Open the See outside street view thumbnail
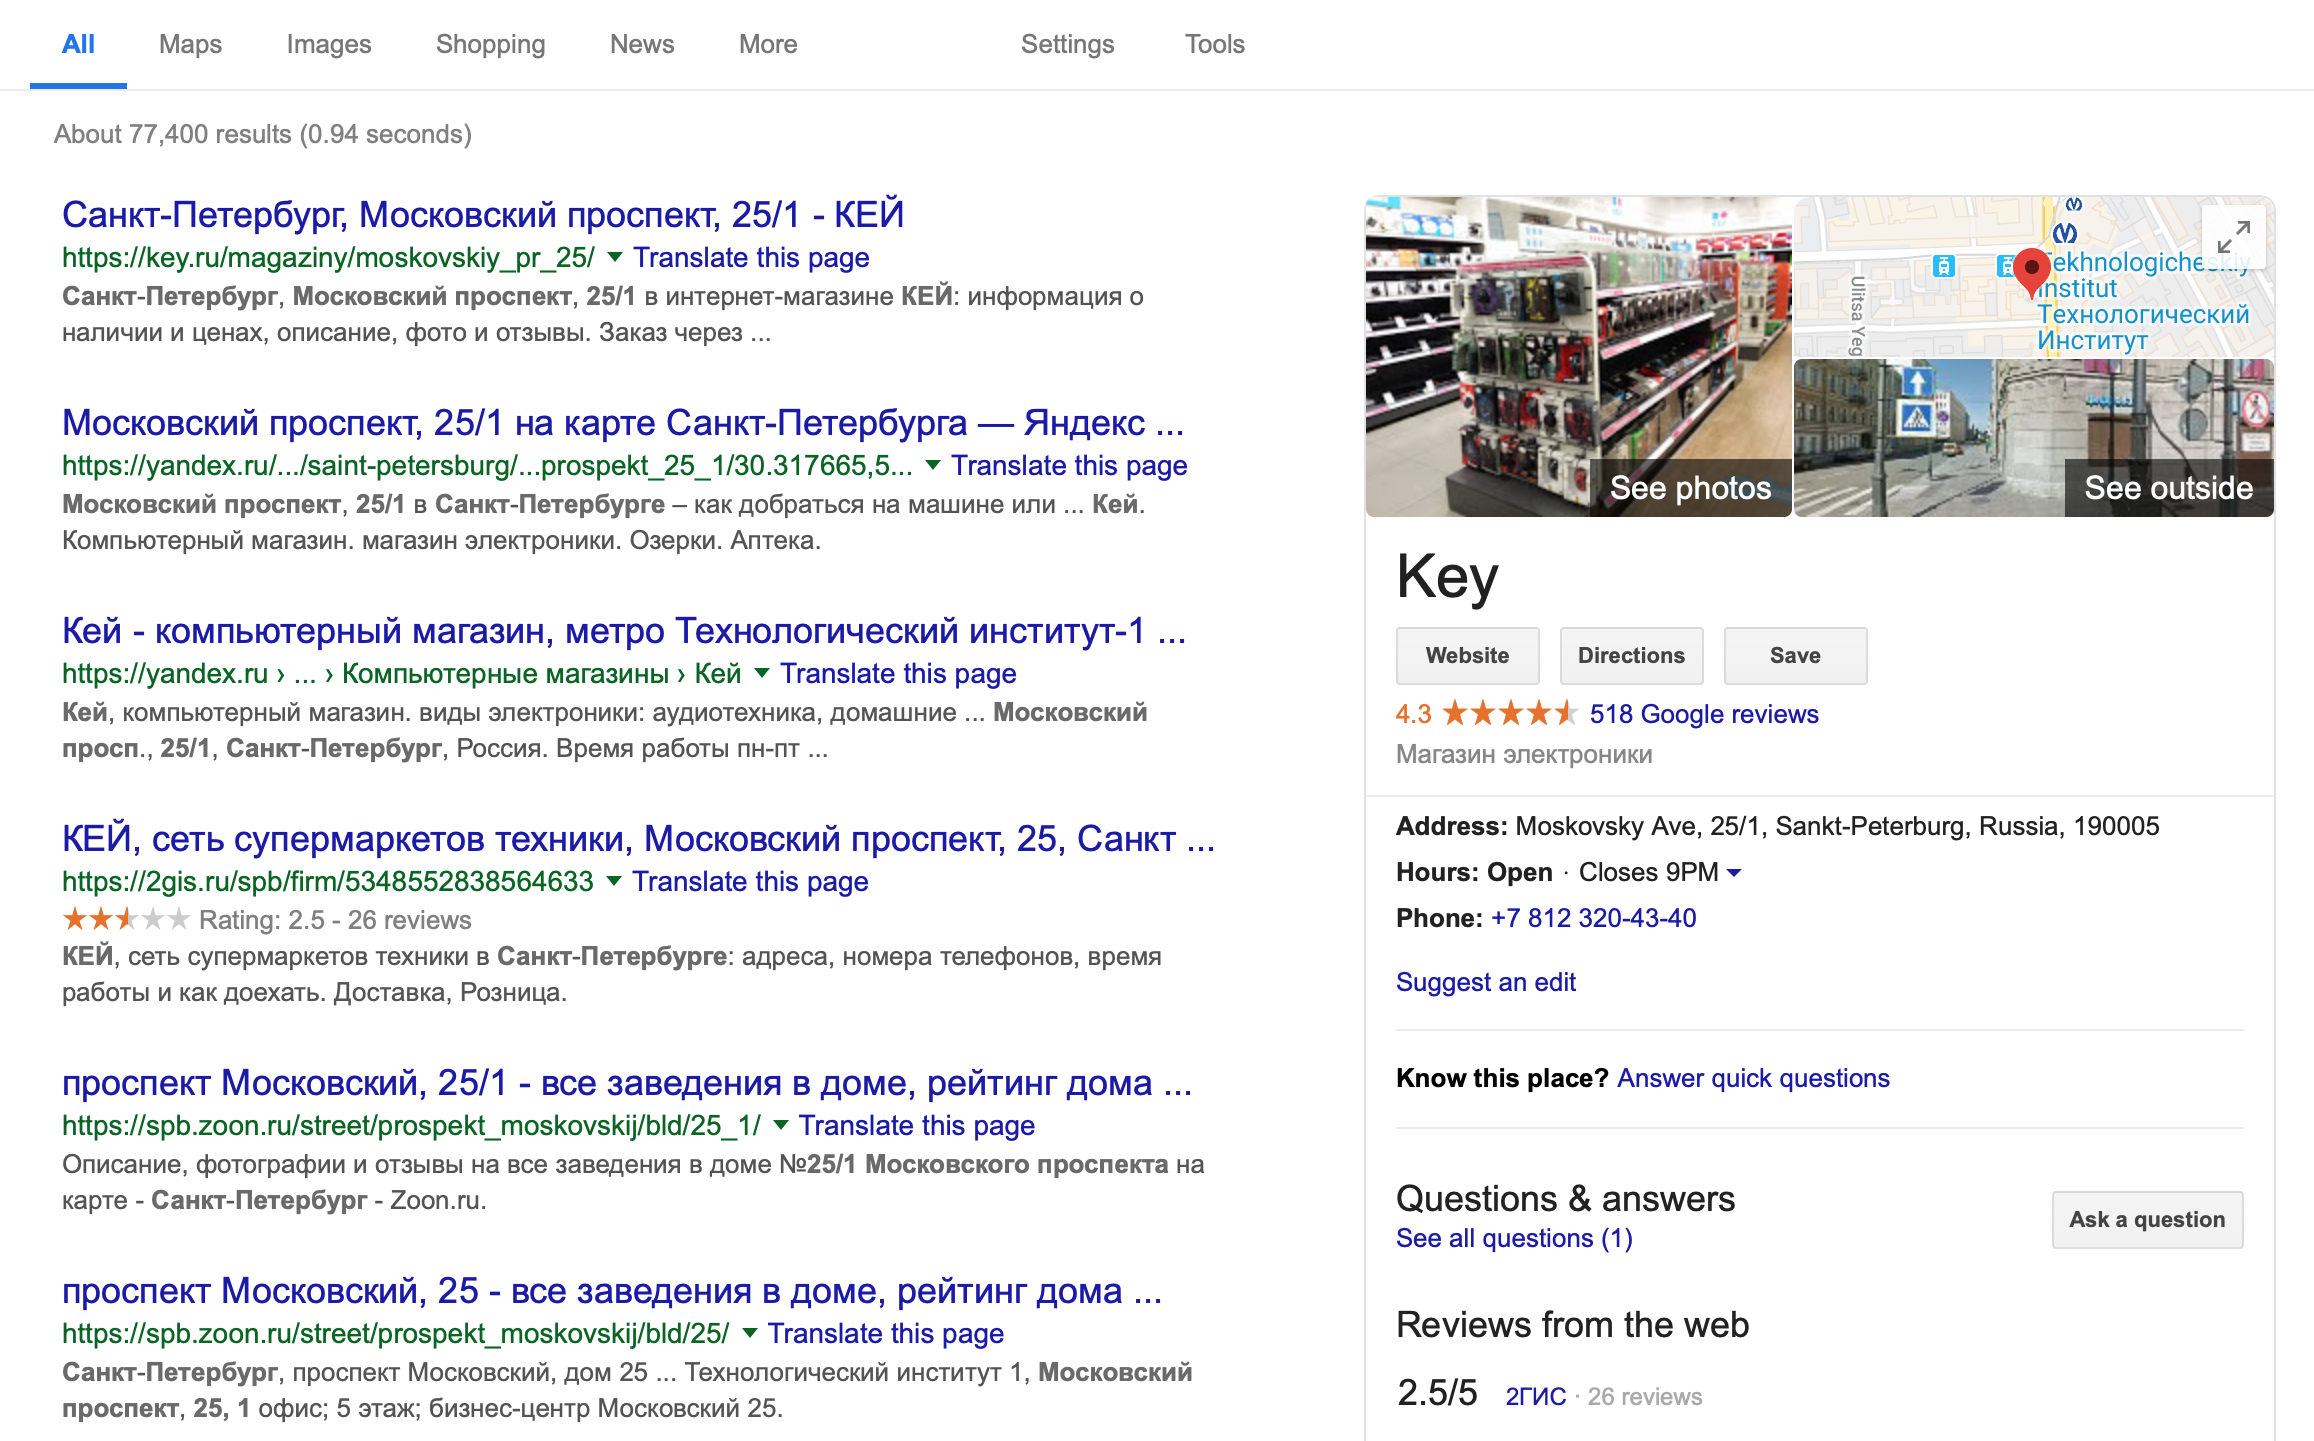 (x=2033, y=438)
